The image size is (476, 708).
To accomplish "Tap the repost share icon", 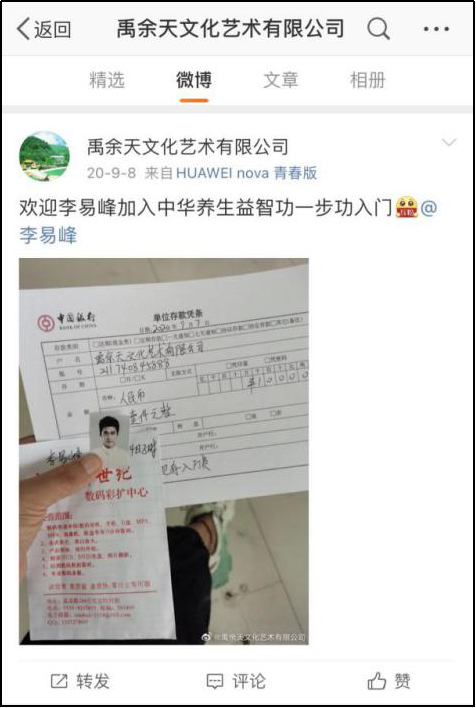I will pyautogui.click(x=59, y=681).
